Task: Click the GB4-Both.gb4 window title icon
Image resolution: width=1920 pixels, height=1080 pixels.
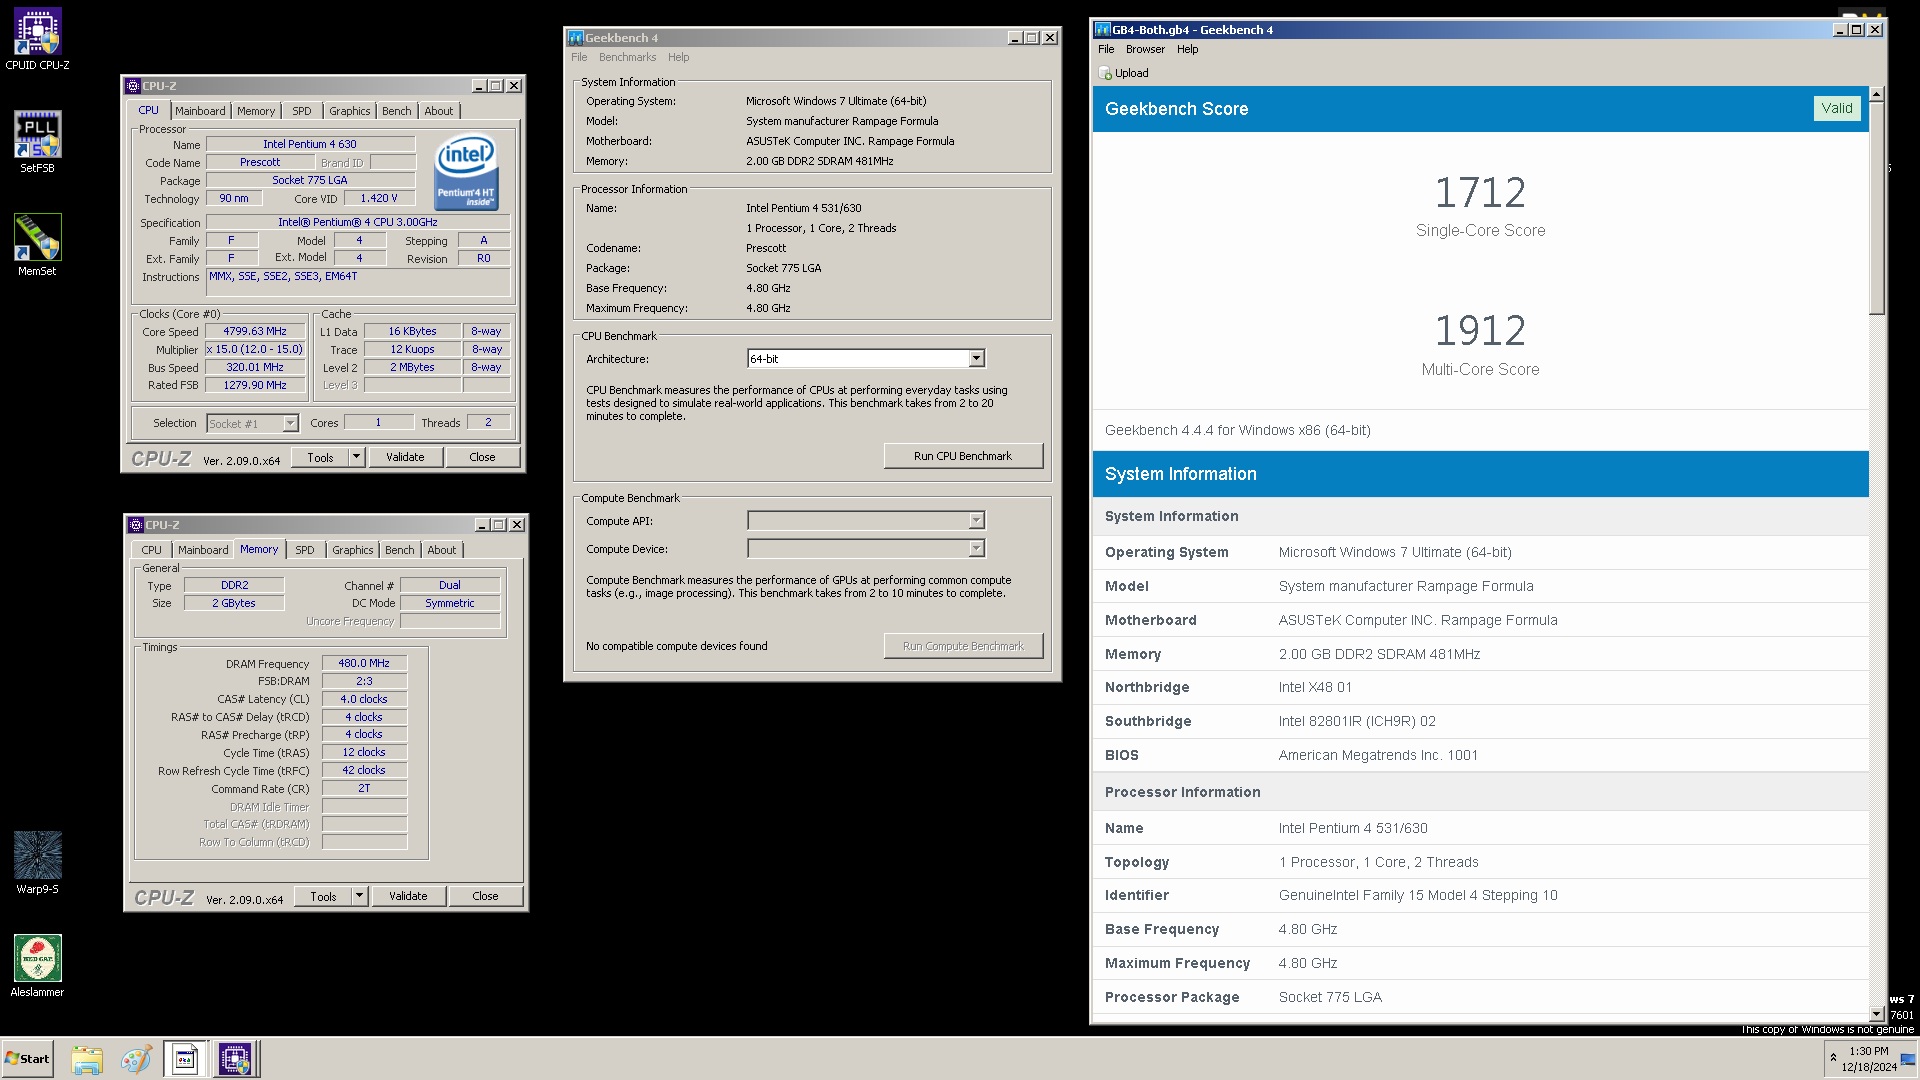Action: (1103, 30)
